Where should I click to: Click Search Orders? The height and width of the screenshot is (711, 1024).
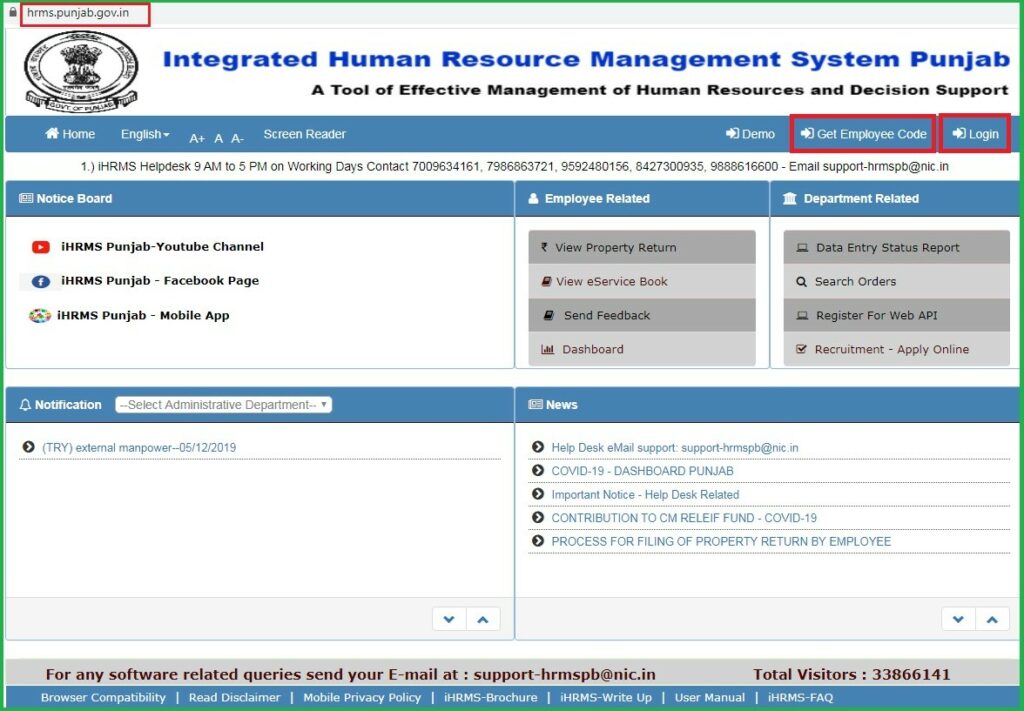(897, 281)
